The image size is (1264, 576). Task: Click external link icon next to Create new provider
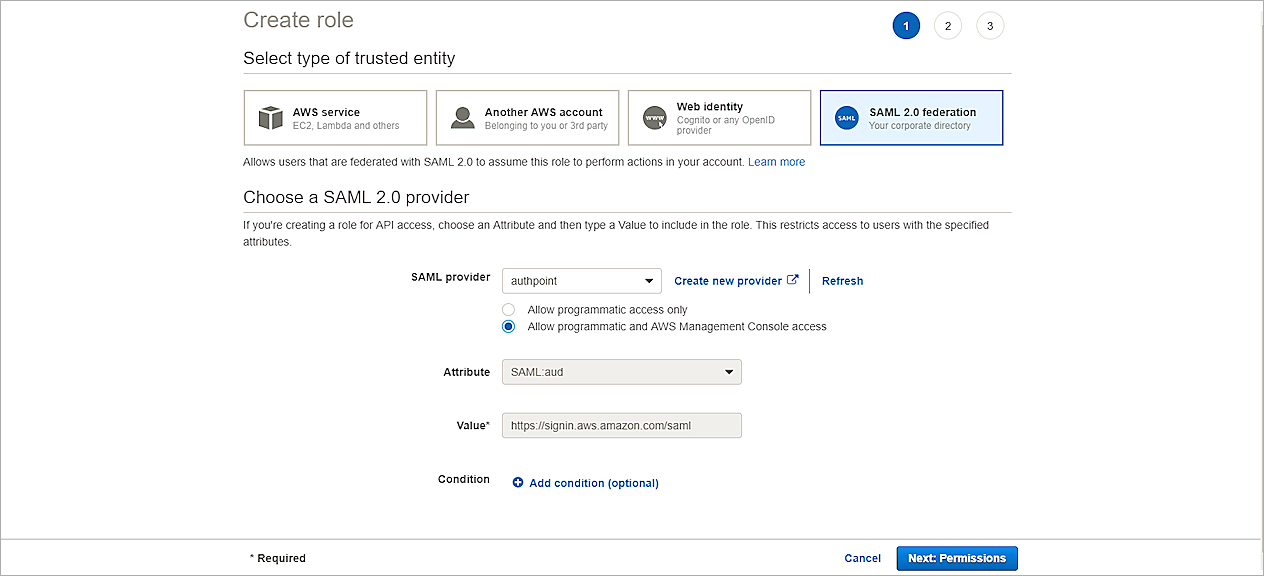793,280
